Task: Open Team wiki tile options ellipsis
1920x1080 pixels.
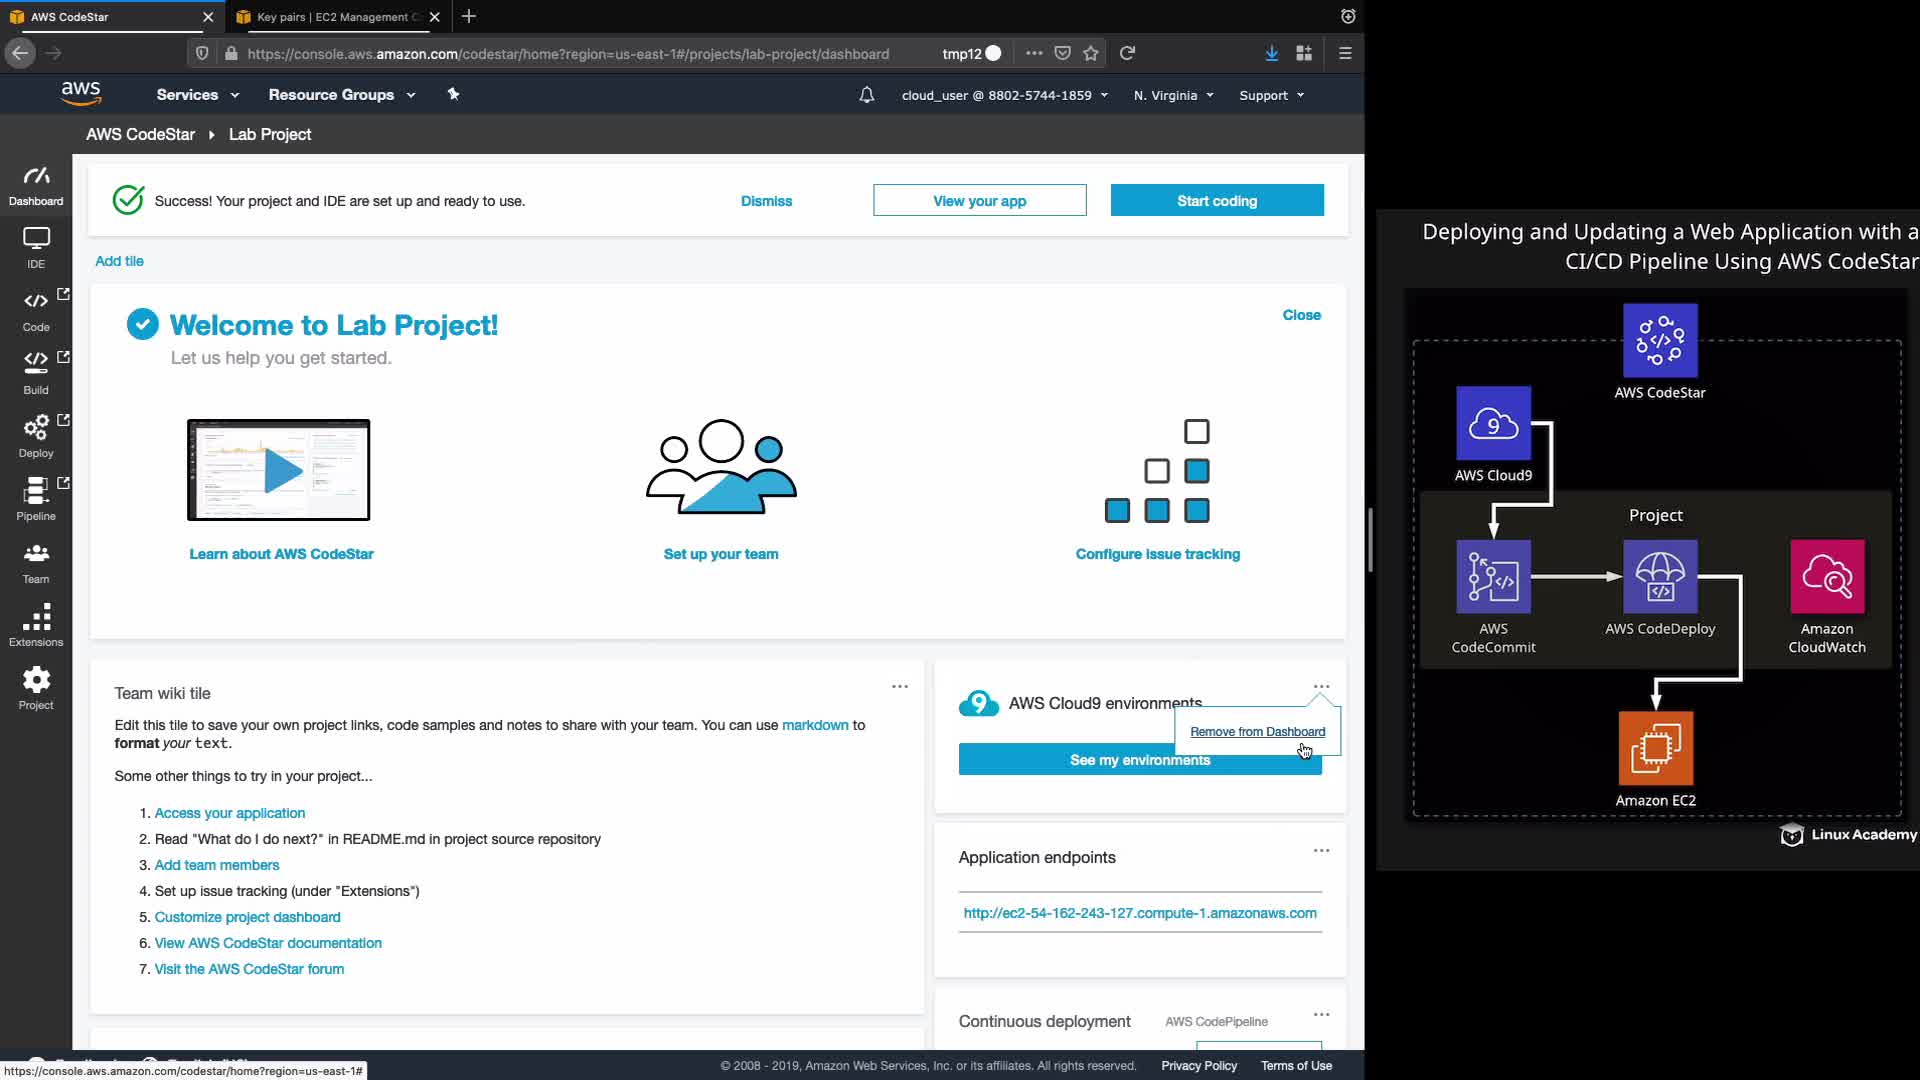Action: coord(899,686)
